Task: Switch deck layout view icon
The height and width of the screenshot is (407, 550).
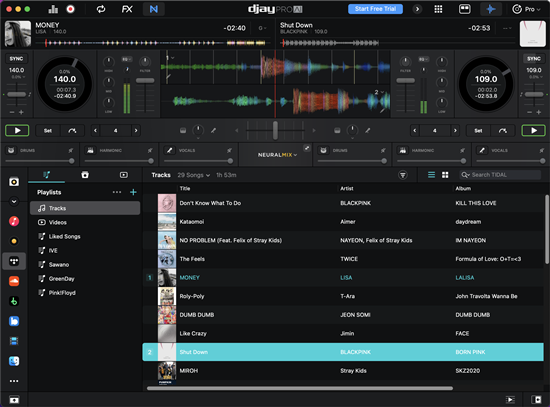Action: click(x=465, y=9)
